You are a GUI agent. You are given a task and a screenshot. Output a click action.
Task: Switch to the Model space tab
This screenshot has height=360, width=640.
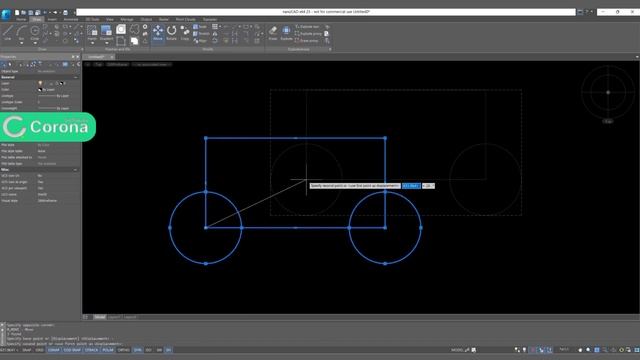(100, 317)
